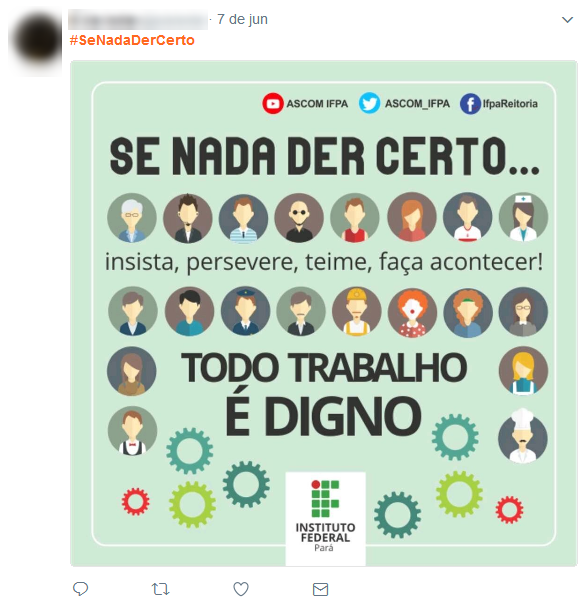Open the tweet options chevron menu
The height and width of the screenshot is (607, 588).
click(x=567, y=19)
